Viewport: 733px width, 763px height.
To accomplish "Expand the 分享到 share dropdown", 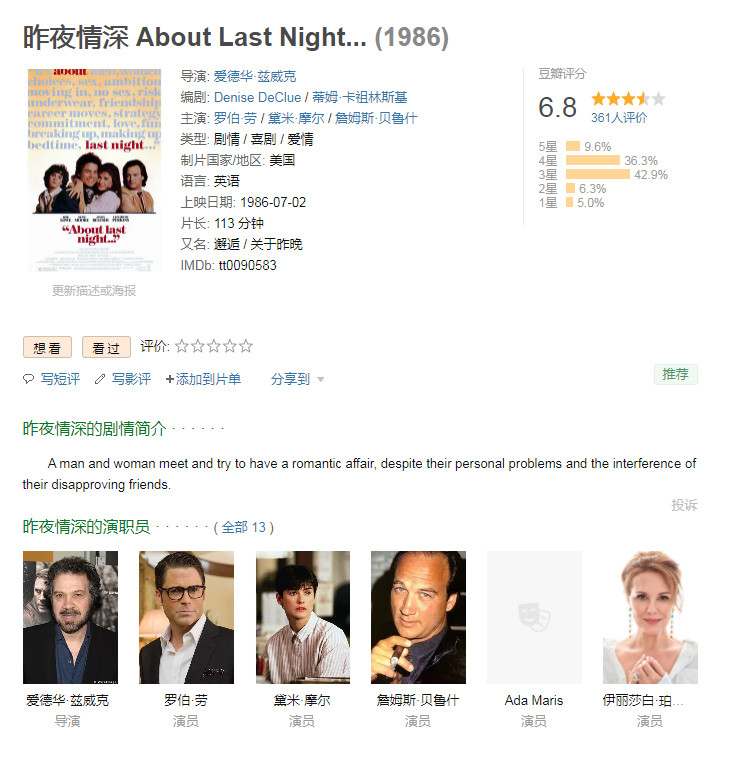I will [297, 379].
